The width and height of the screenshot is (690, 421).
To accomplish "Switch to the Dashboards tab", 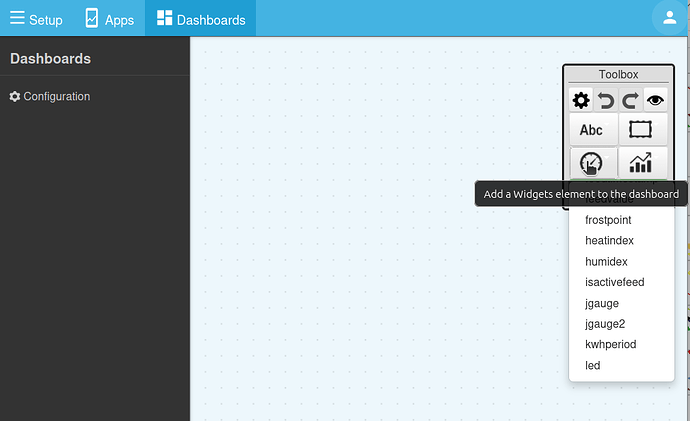I will tap(201, 19).
